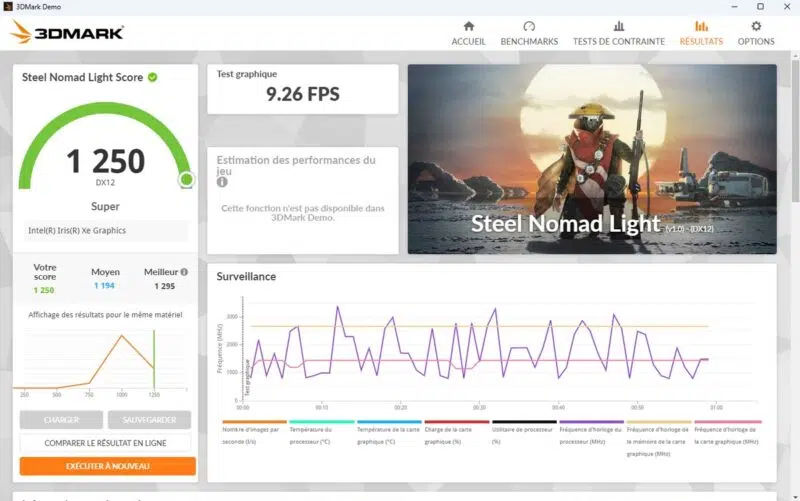
Task: Click the Charger button
Action: 61,420
